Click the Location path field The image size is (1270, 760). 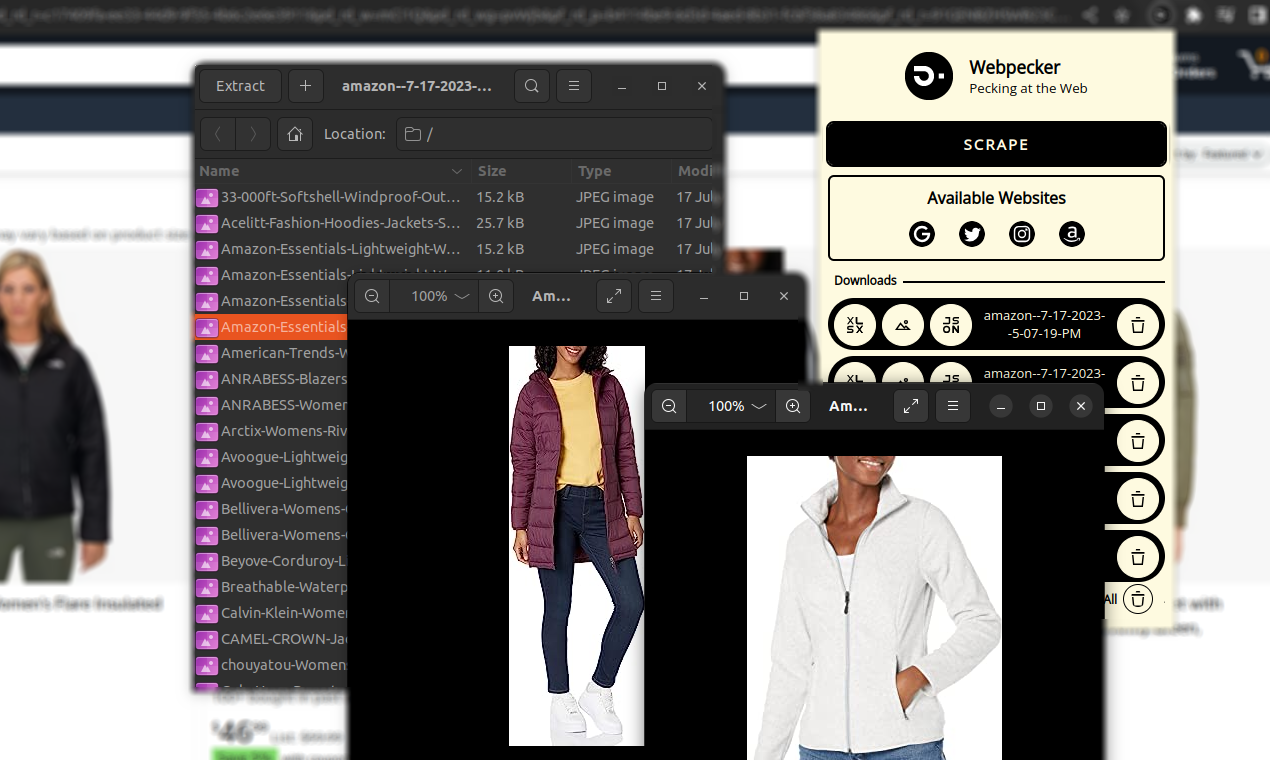tap(554, 134)
